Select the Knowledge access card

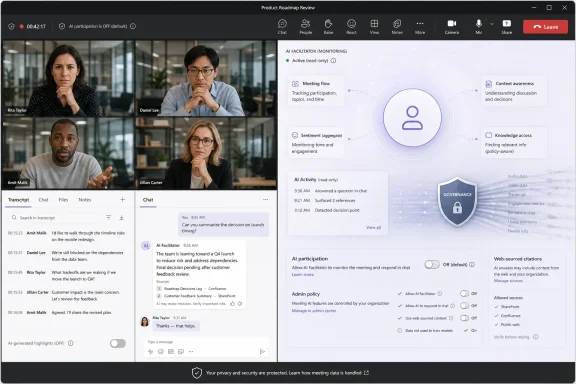(514, 143)
